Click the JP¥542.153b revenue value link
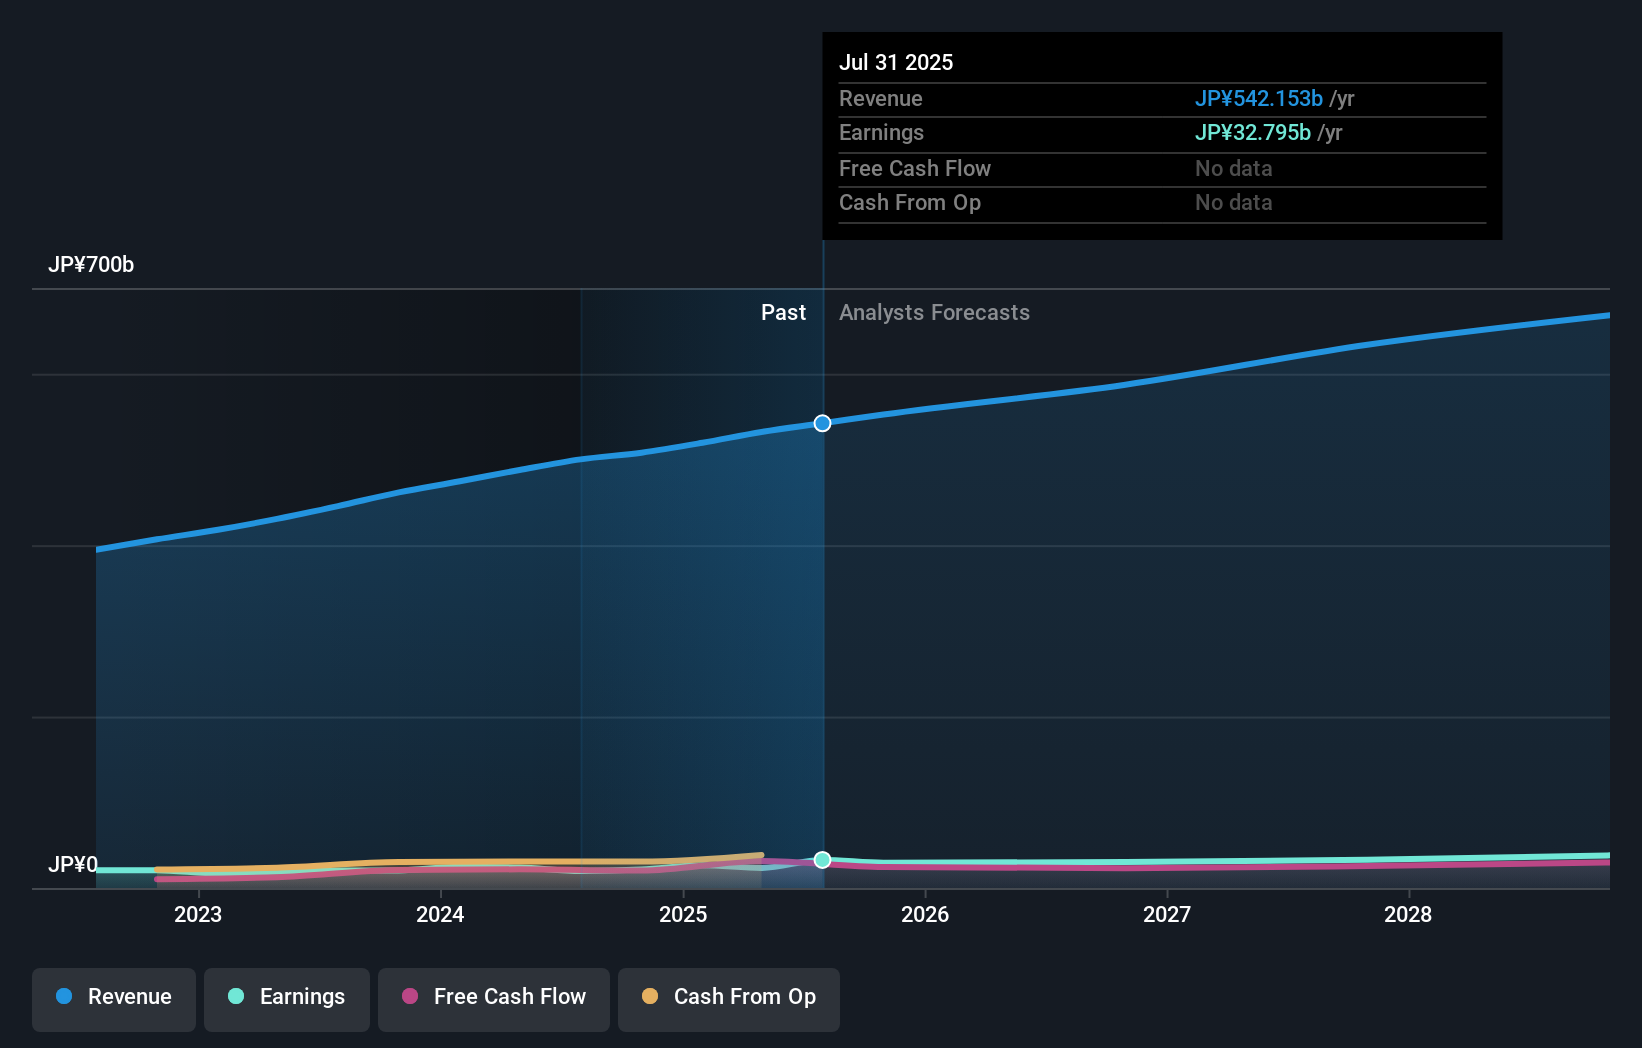The height and width of the screenshot is (1048, 1642). (1259, 99)
